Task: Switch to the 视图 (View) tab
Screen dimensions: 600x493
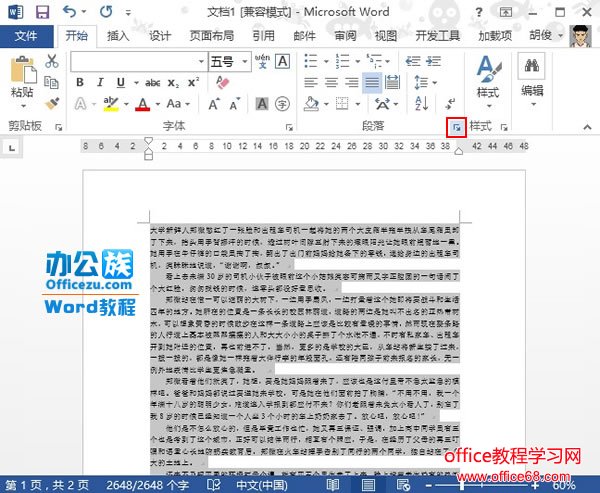Action: pyautogui.click(x=386, y=36)
